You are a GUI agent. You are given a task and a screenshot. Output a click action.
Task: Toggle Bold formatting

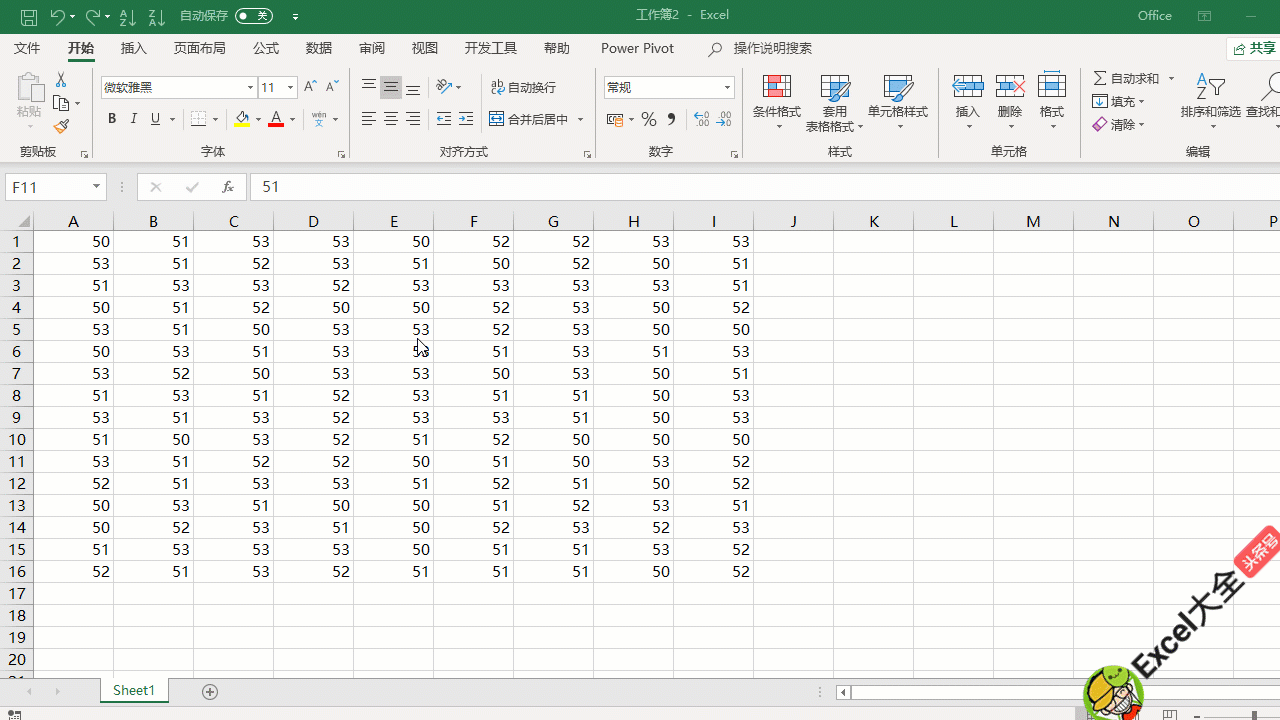pyautogui.click(x=112, y=119)
